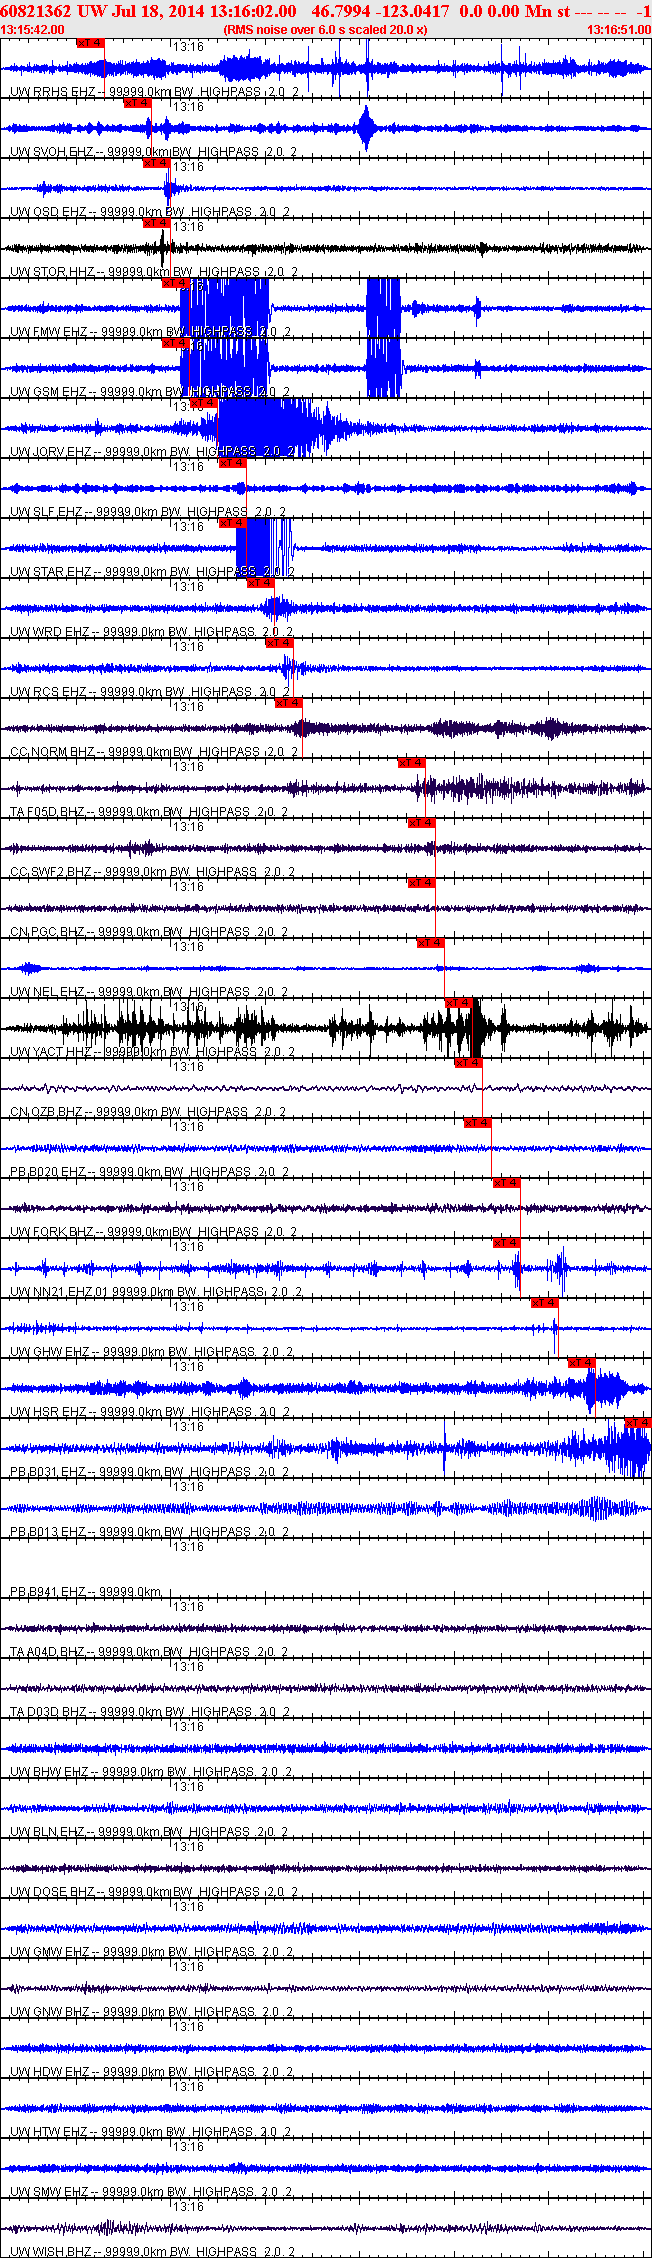
Task: Click the red pick flag on F05D trace
Action: (x=411, y=762)
